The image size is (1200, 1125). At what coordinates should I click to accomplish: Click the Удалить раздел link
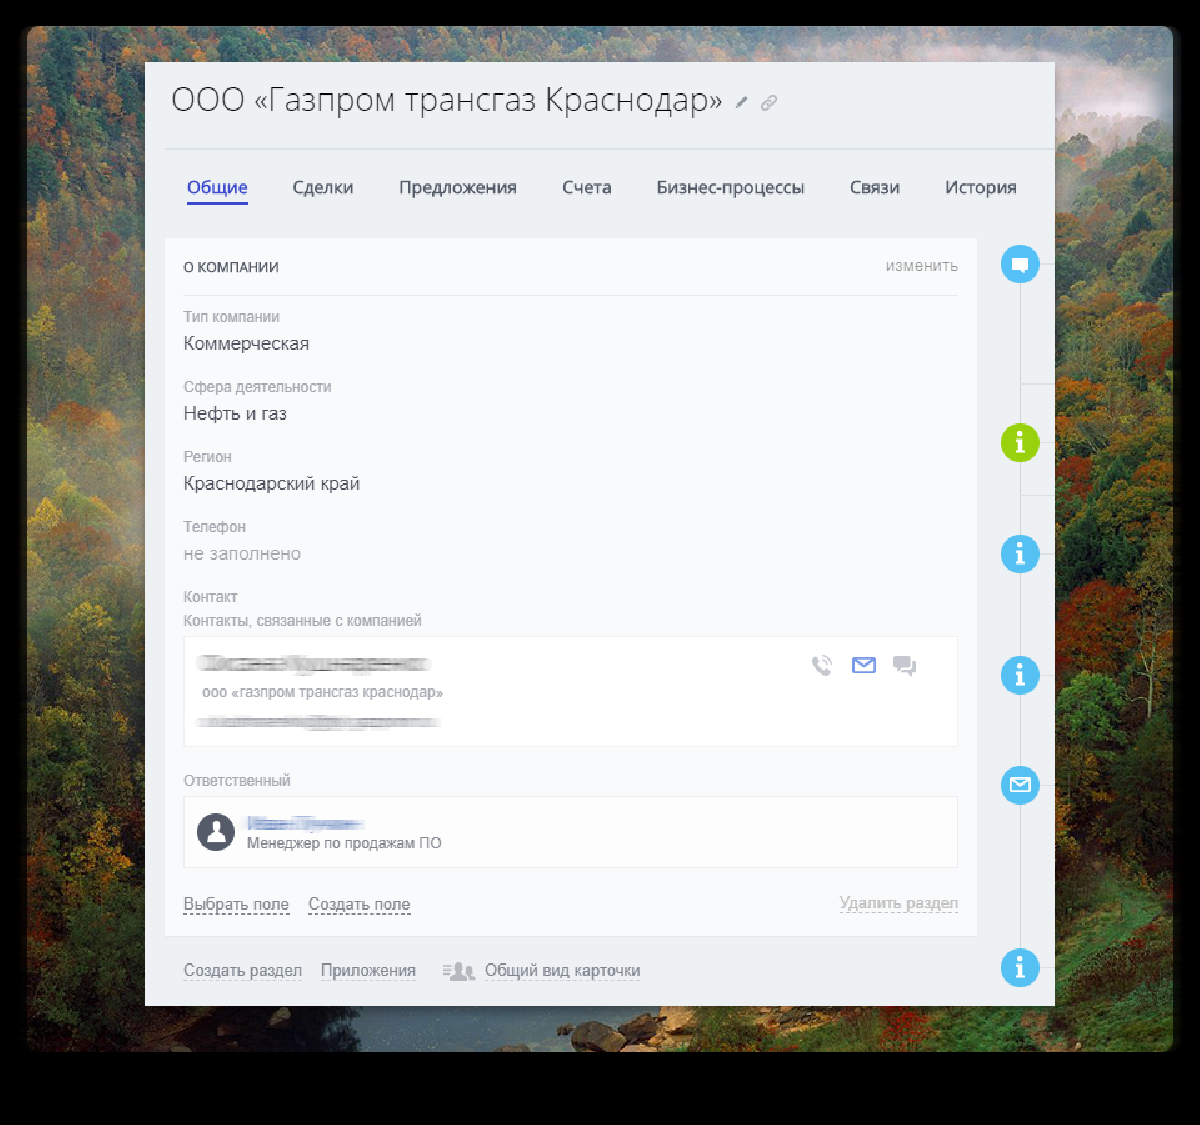(899, 903)
